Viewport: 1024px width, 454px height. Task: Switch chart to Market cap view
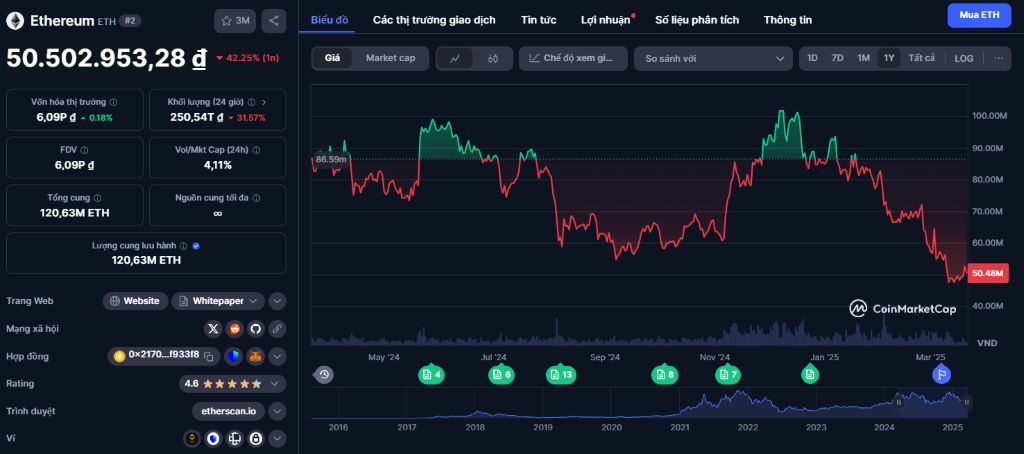391,58
